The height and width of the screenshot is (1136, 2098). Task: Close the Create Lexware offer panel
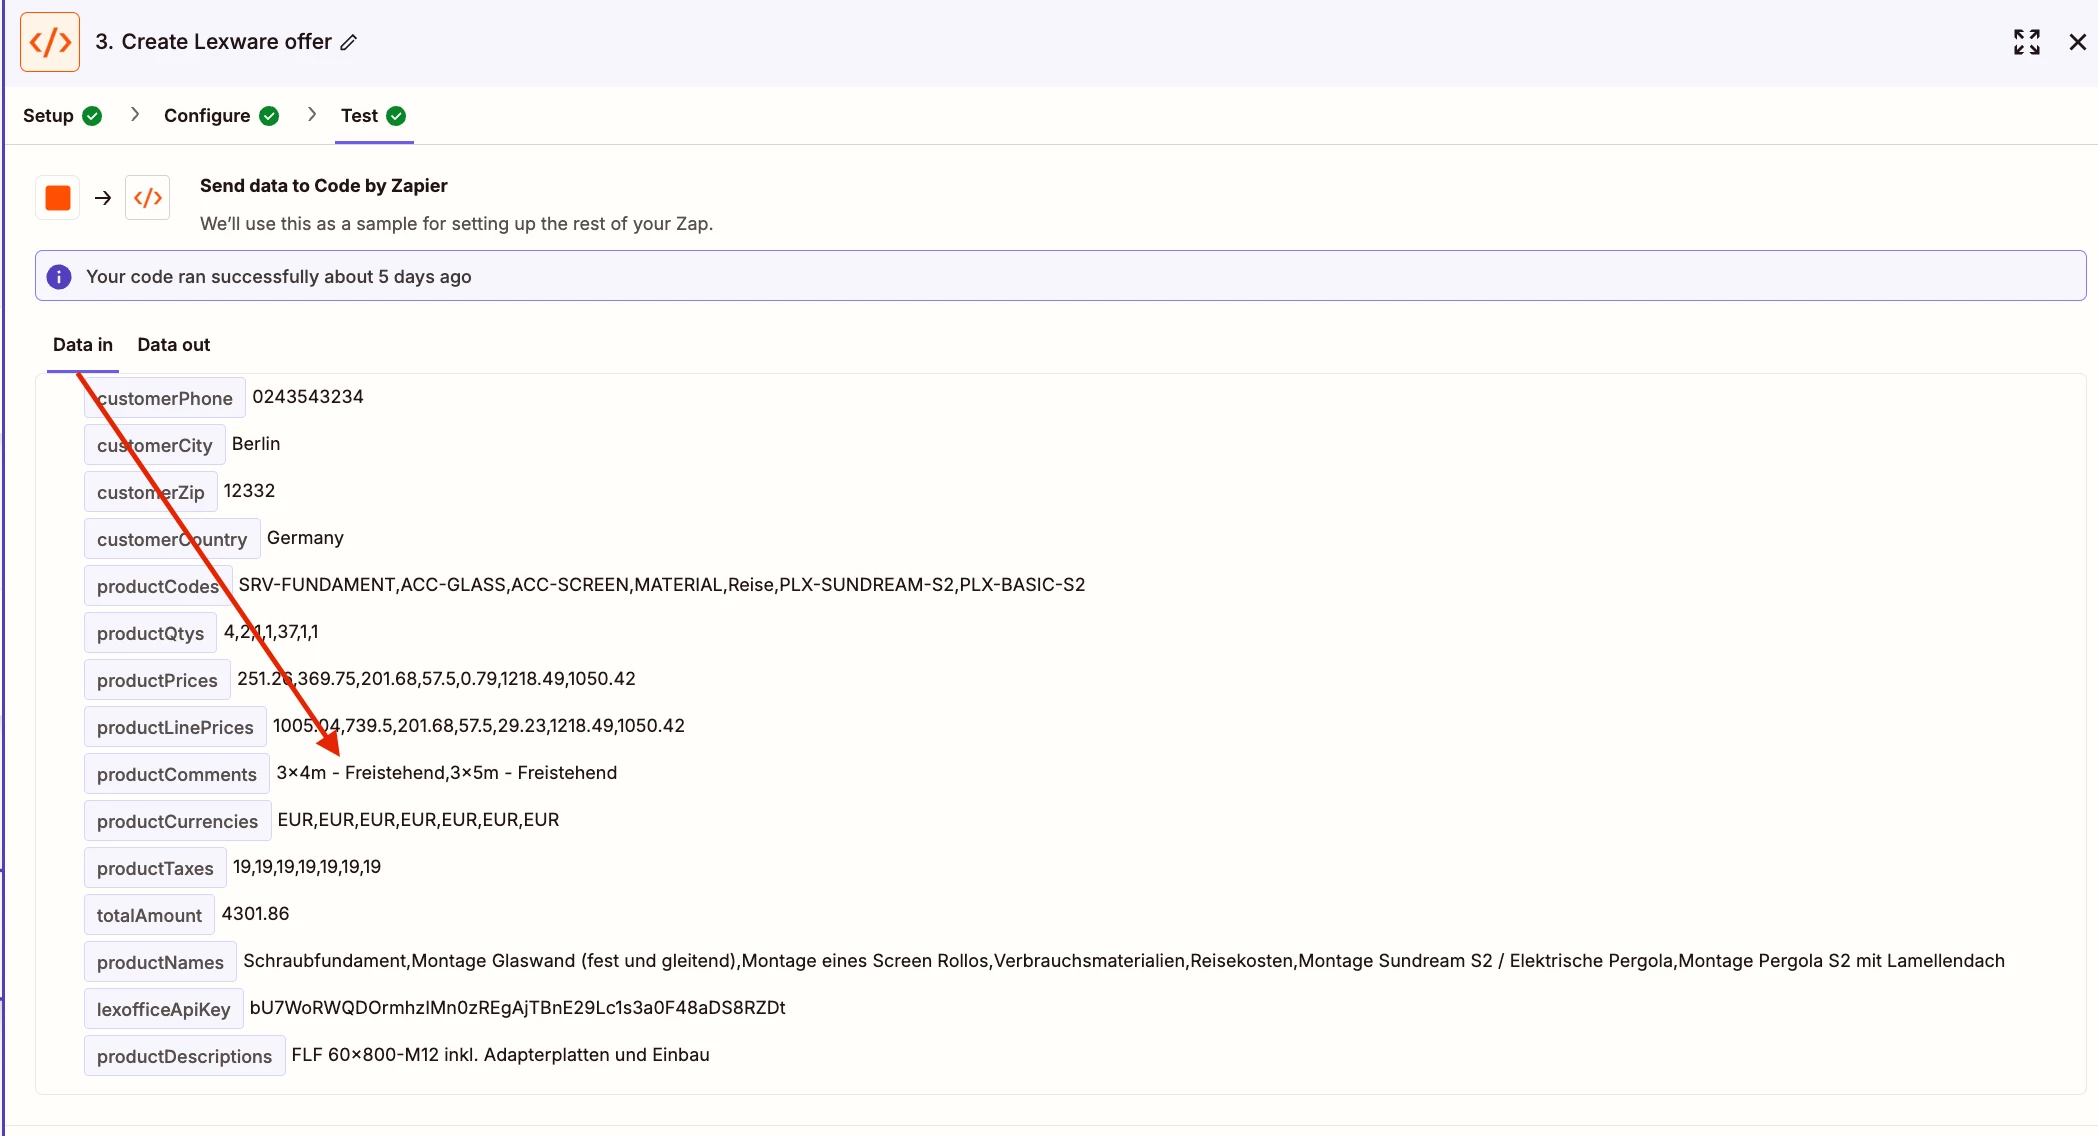(x=2077, y=42)
